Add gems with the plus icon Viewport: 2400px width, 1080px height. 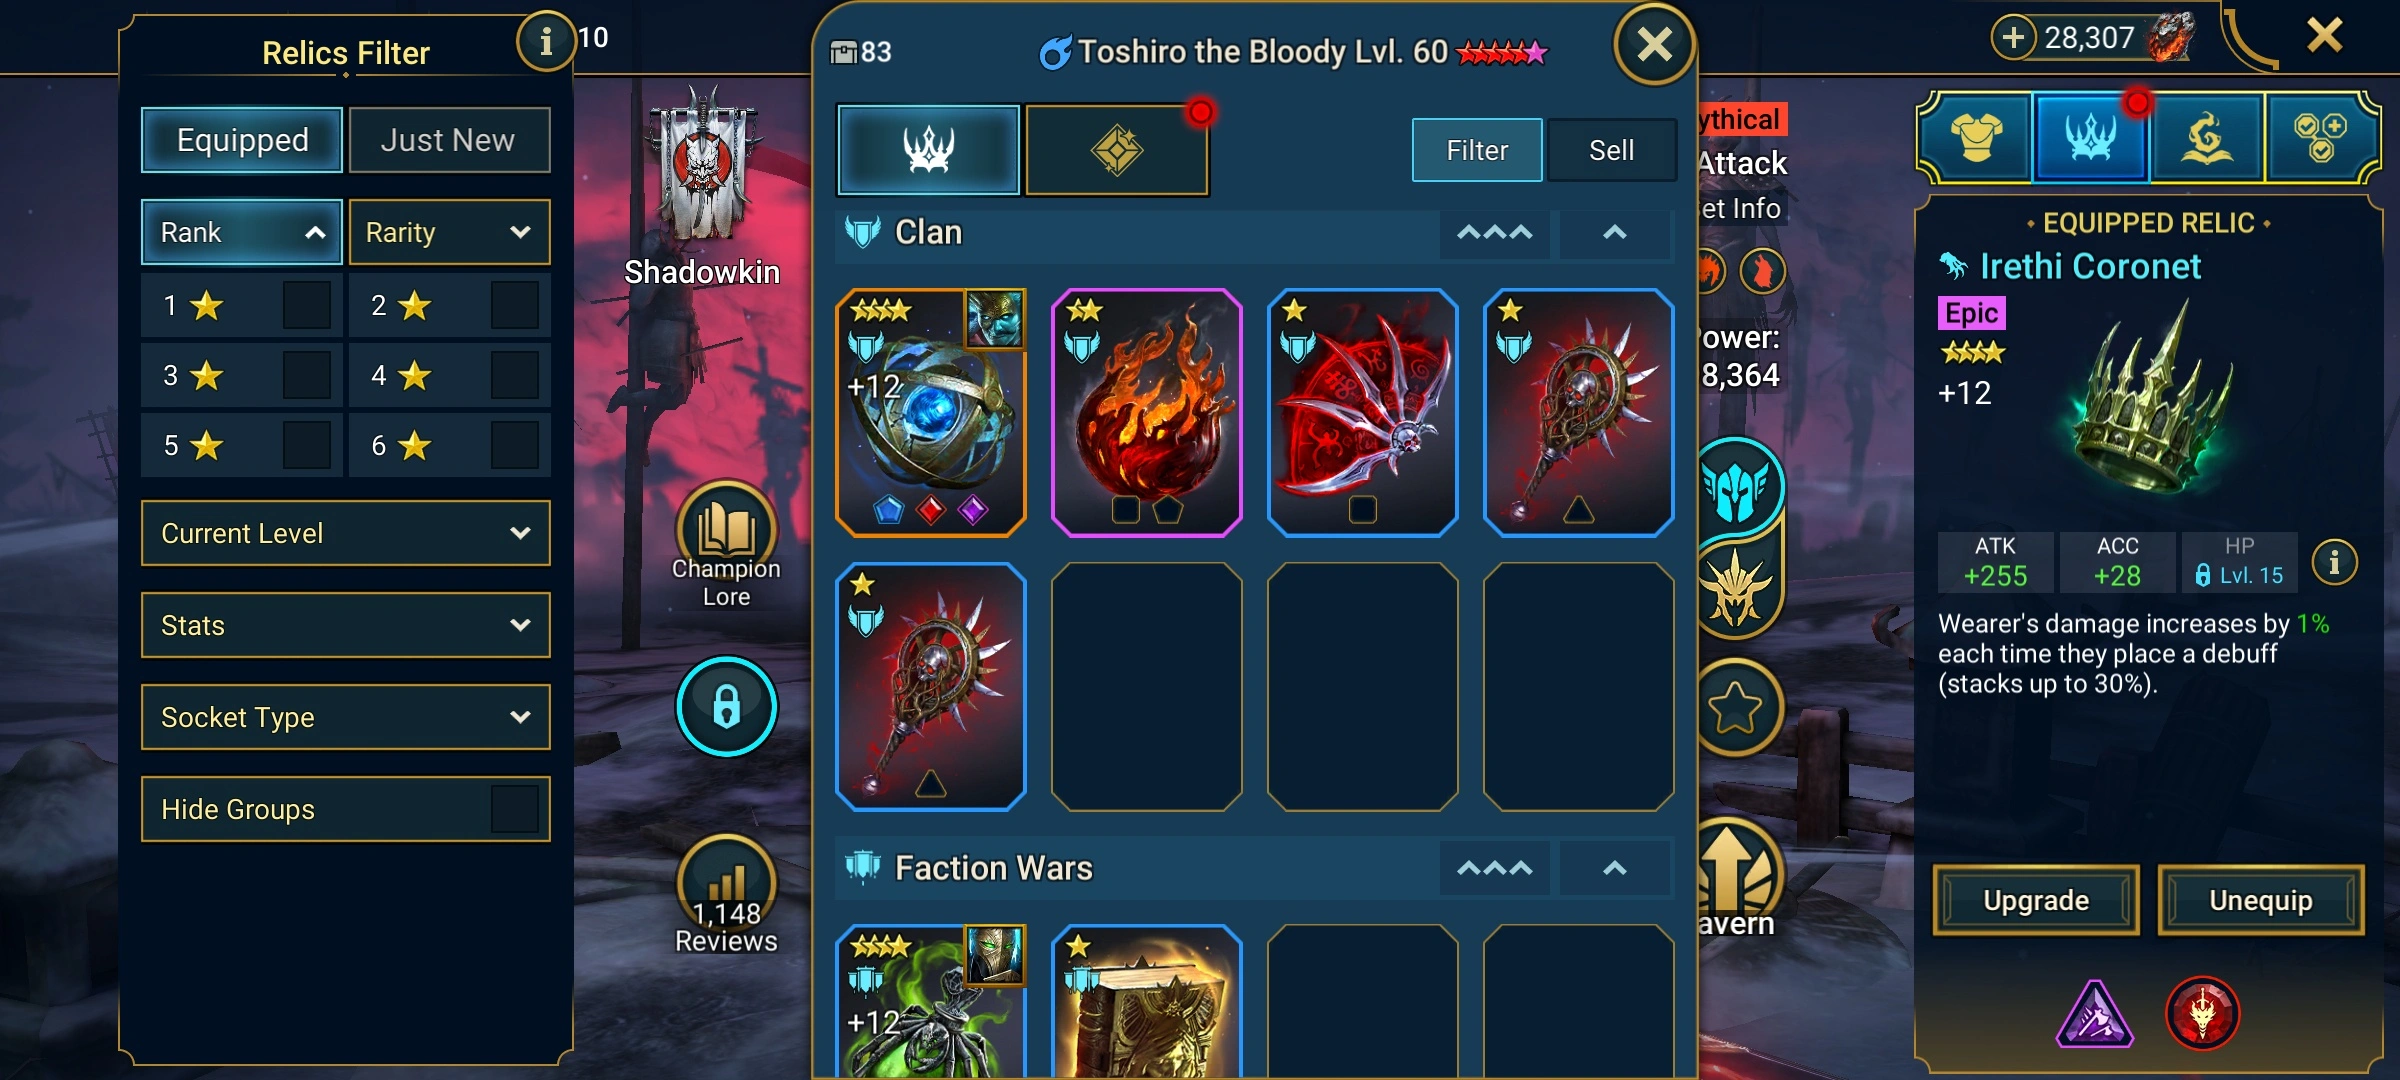[x=2014, y=38]
